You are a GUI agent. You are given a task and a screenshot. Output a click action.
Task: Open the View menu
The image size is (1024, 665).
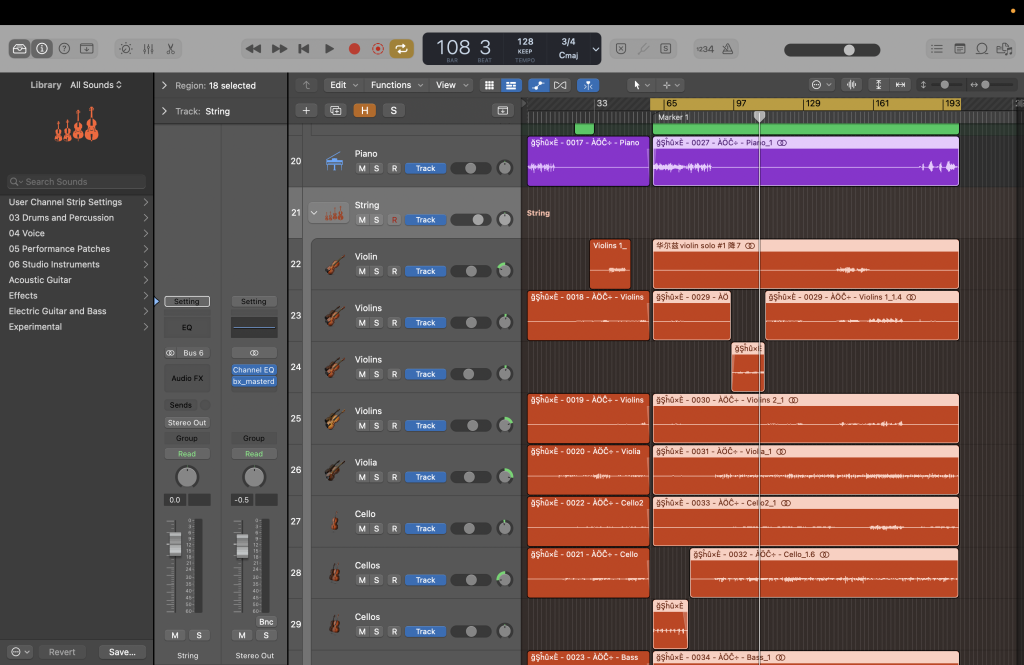452,85
